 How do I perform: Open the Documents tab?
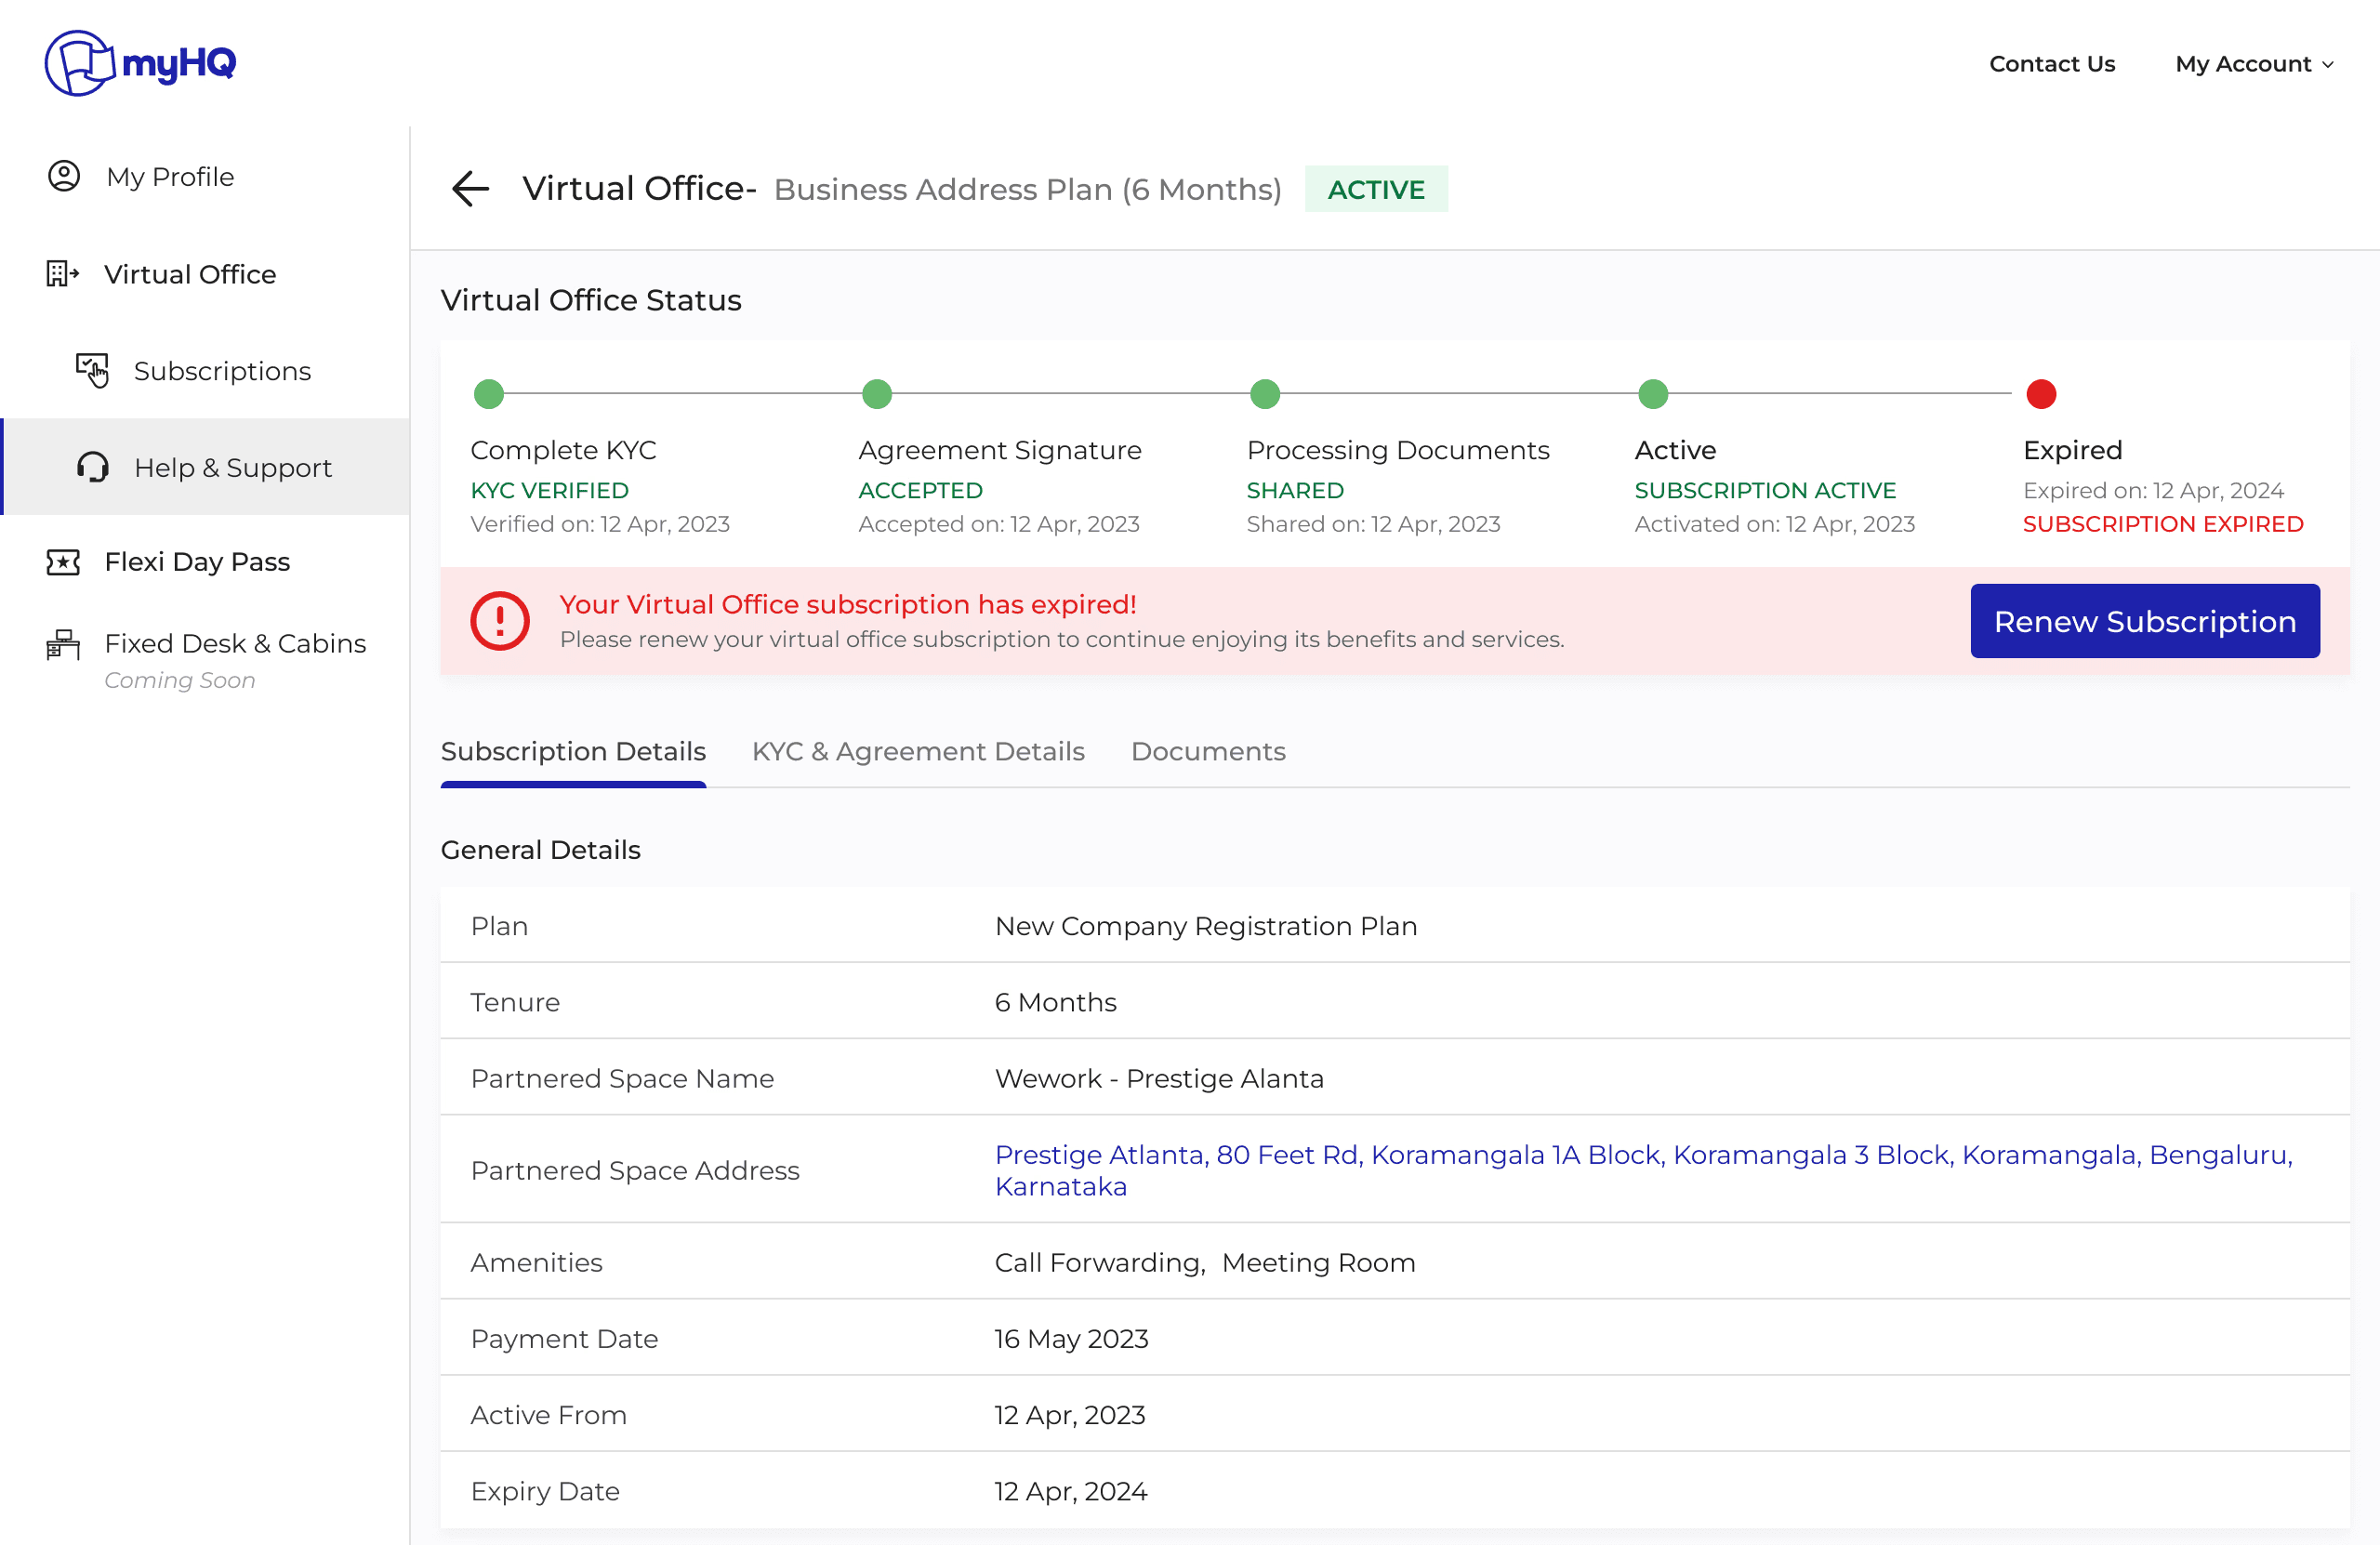(1207, 751)
